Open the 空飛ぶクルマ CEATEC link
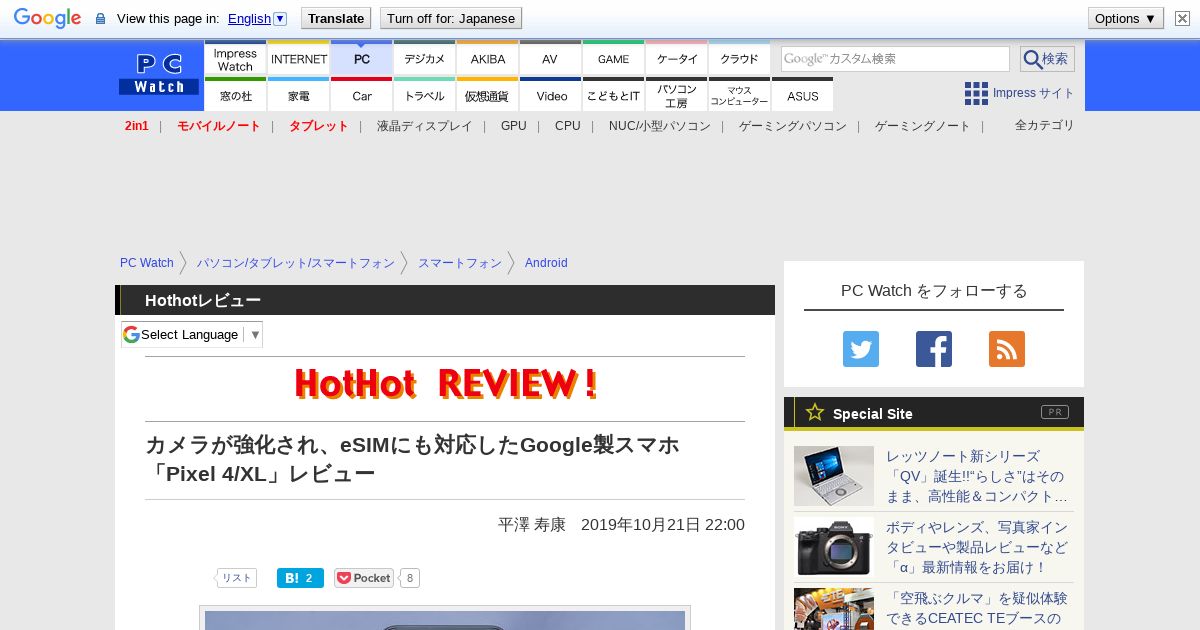Screen dimensions: 1200x630 tap(977, 608)
